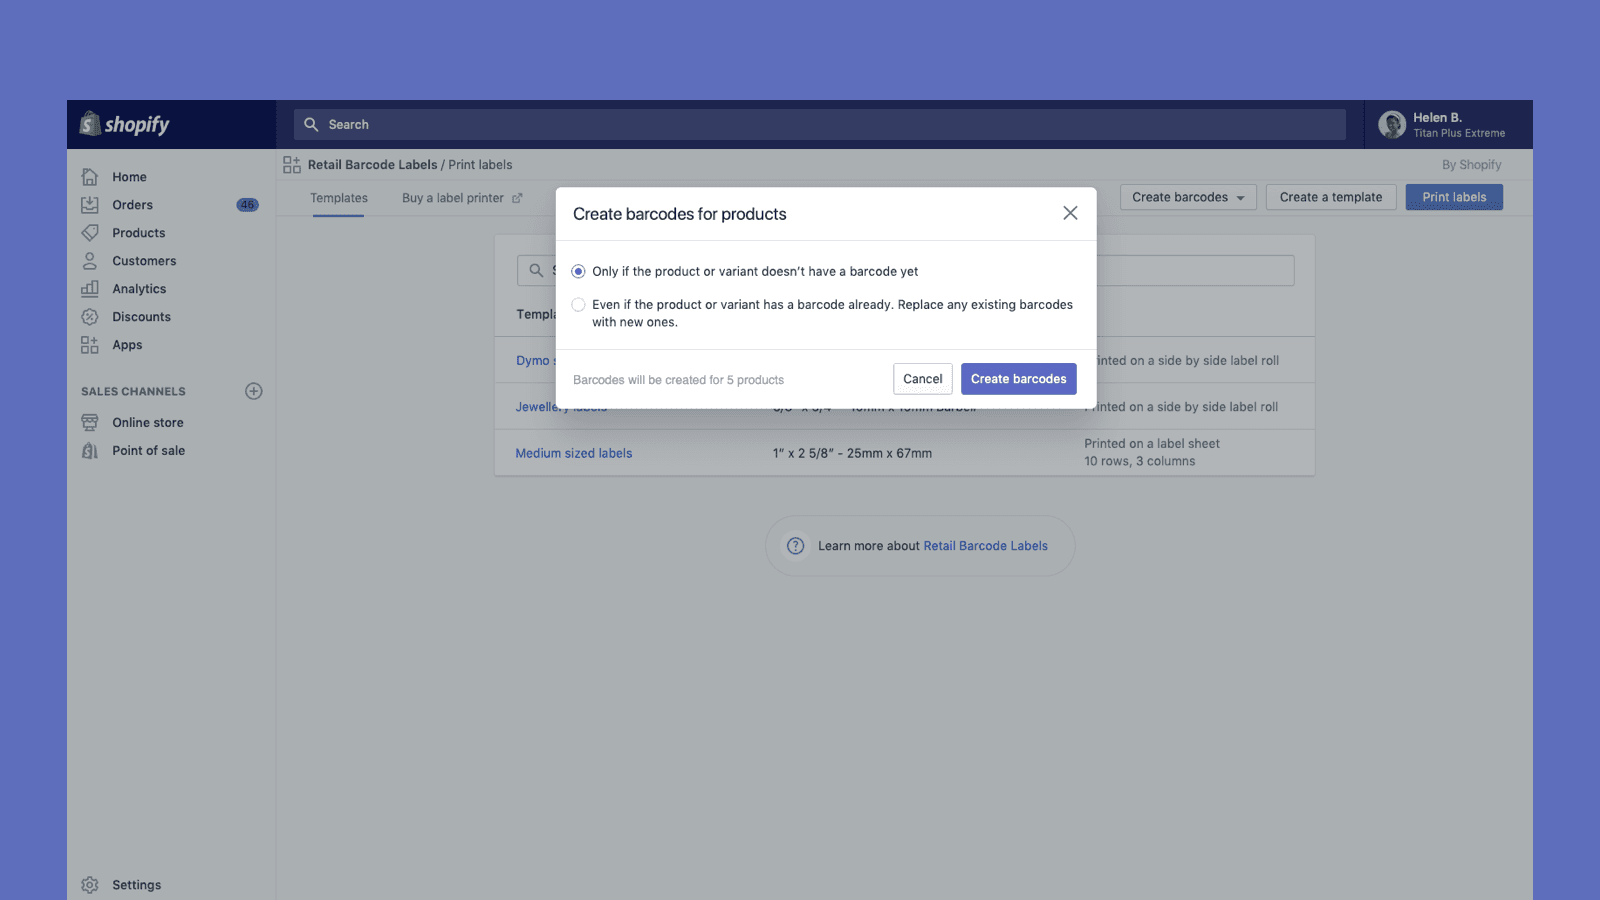
Task: Select the Customers person icon
Action: [x=90, y=261]
